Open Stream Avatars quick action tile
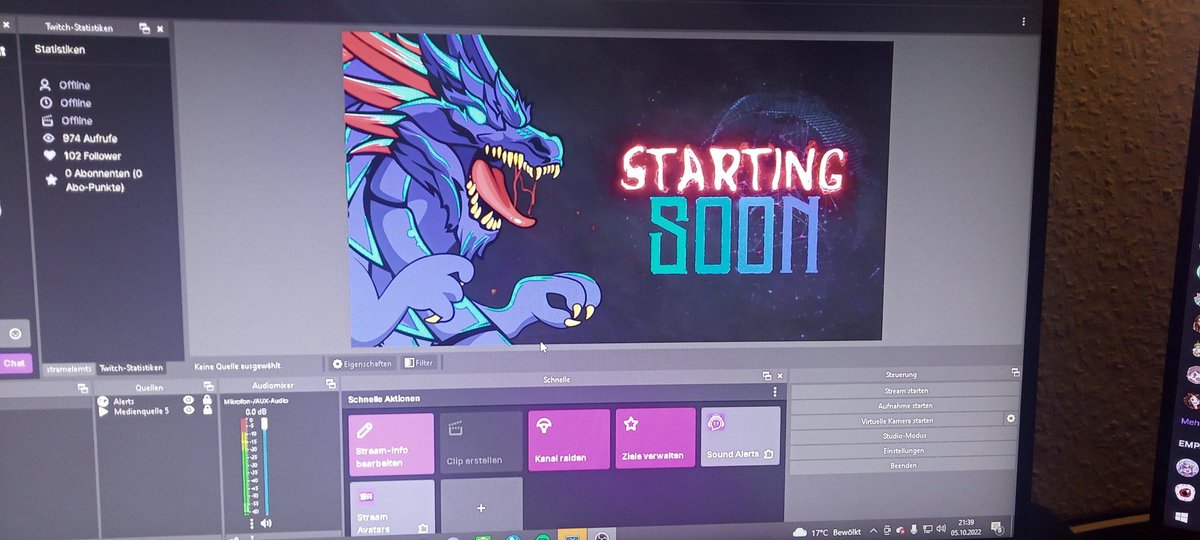This screenshot has height=540, width=1200. 391,506
